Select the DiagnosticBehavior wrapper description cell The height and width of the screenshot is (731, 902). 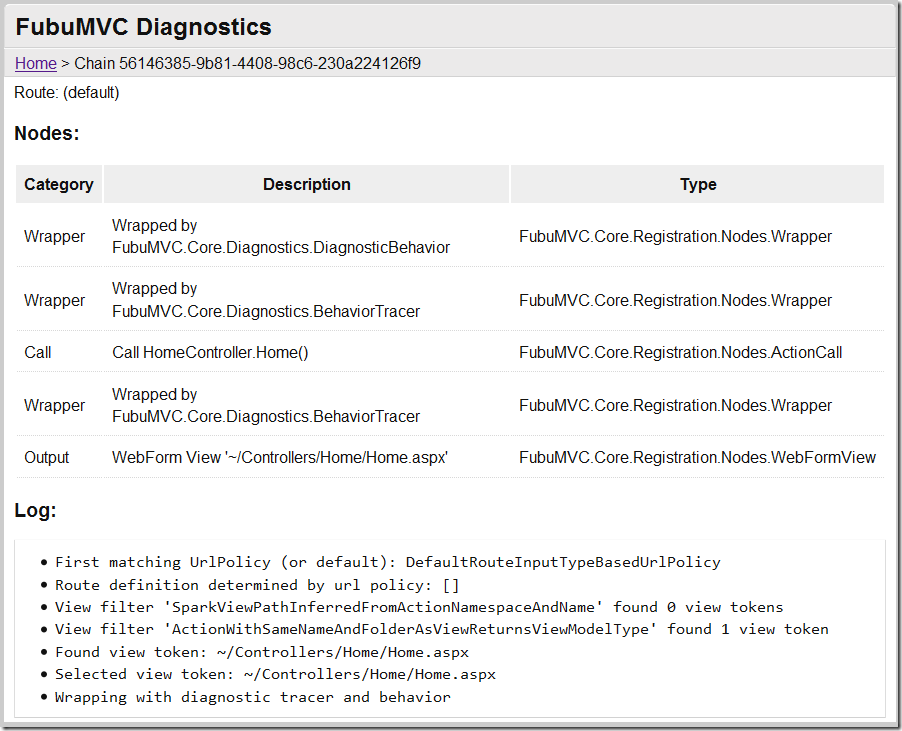click(x=281, y=236)
